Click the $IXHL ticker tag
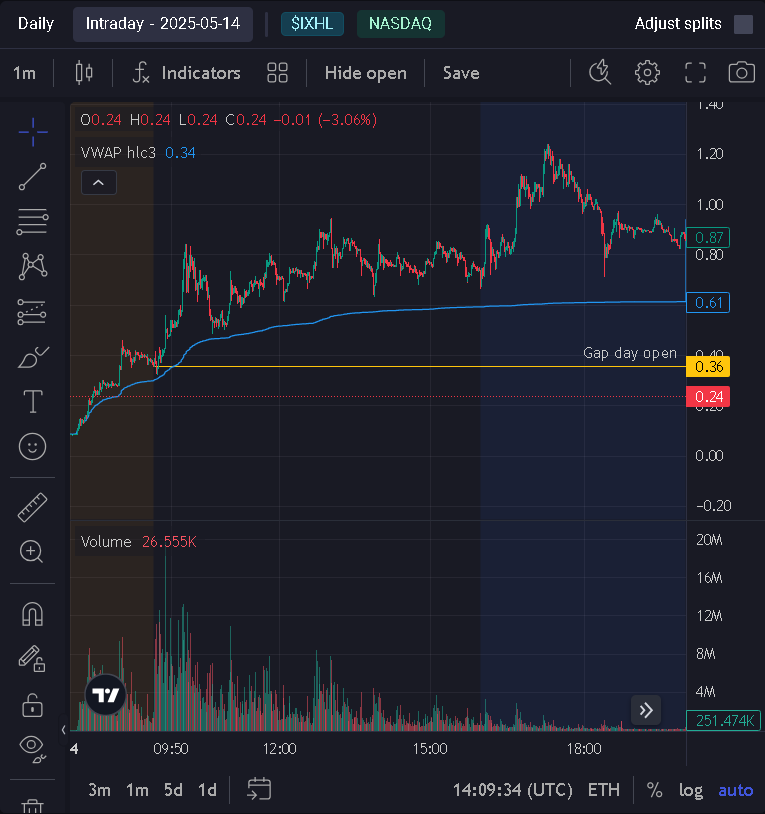This screenshot has width=765, height=814. pyautogui.click(x=312, y=24)
